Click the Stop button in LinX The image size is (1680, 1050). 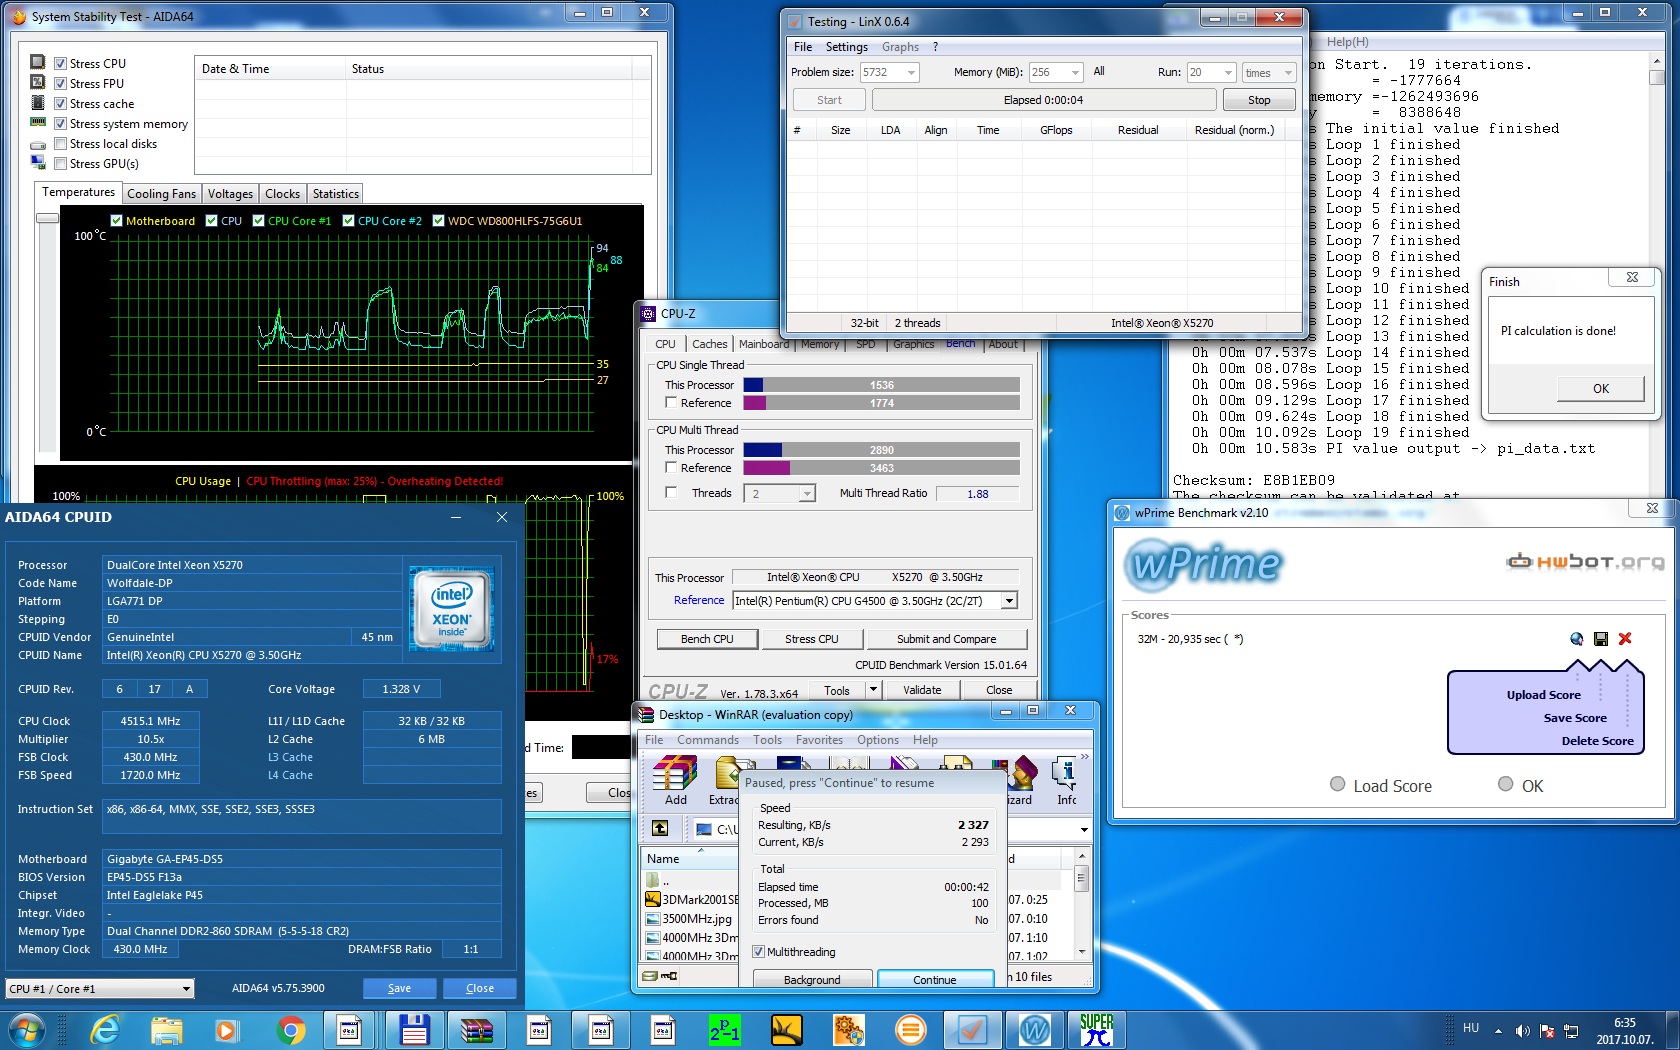1259,100
